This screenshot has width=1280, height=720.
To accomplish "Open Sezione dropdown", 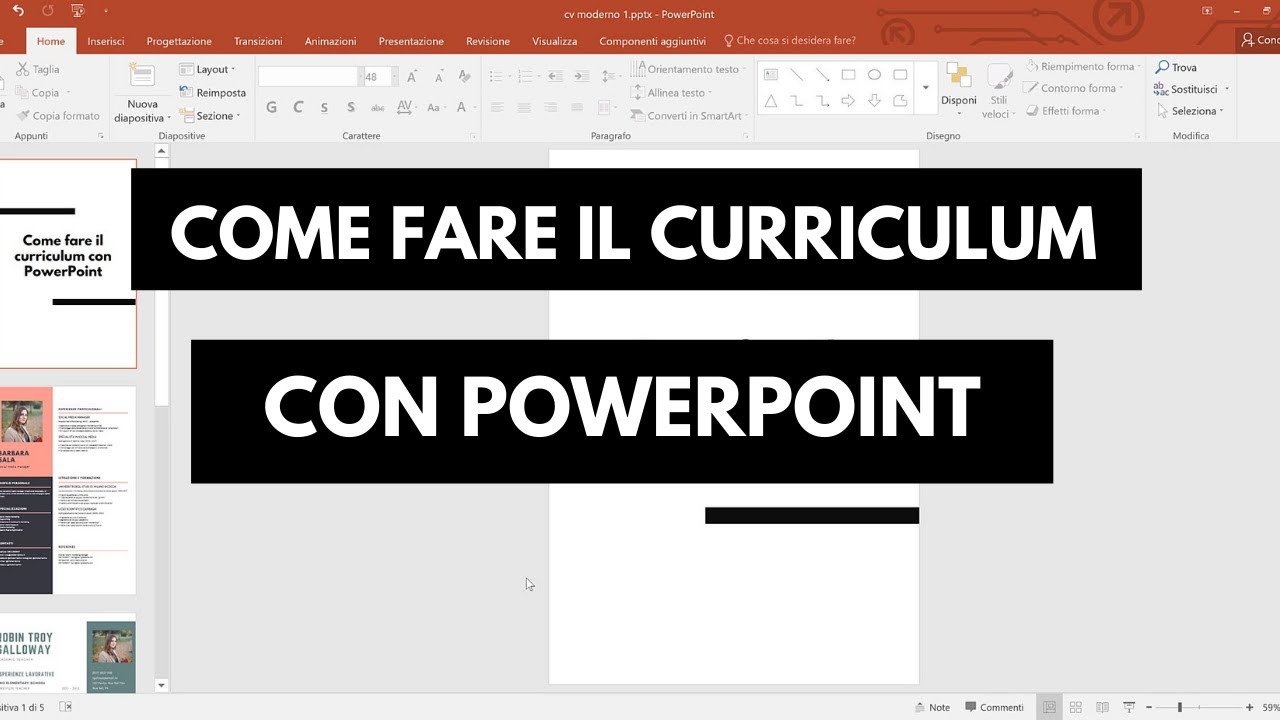I will pos(210,115).
